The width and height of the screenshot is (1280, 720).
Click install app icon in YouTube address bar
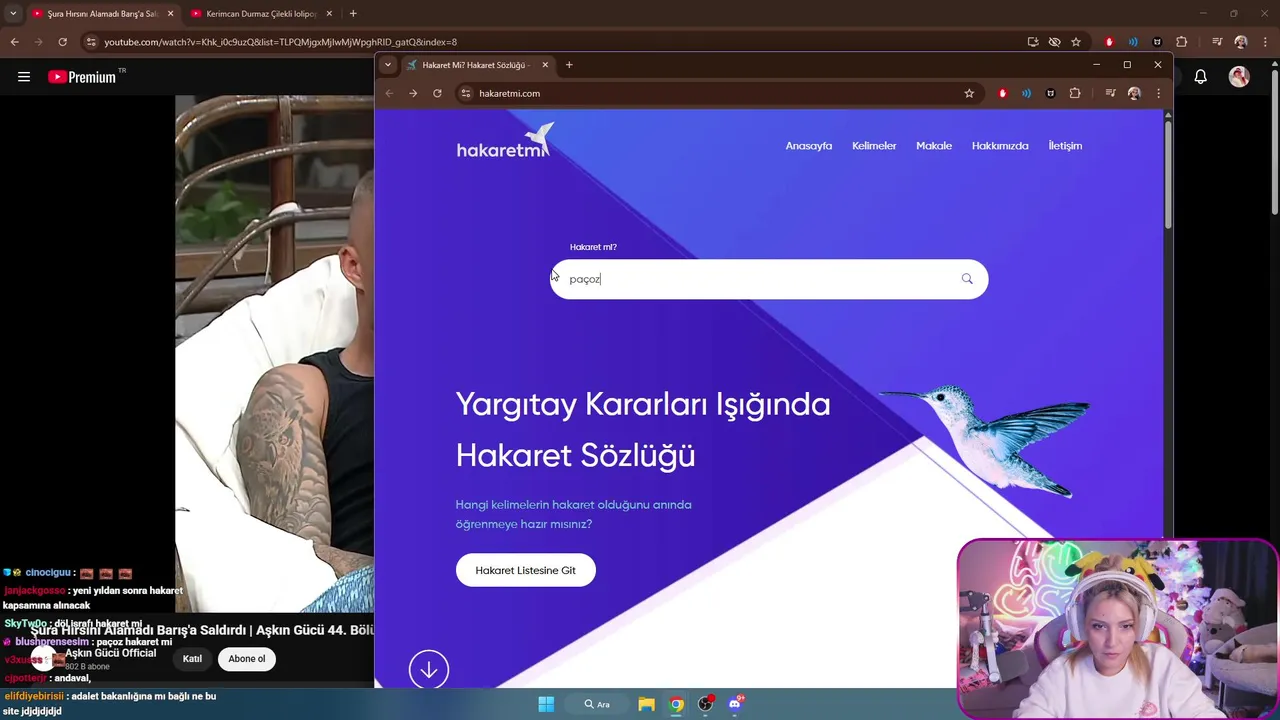tap(1033, 42)
